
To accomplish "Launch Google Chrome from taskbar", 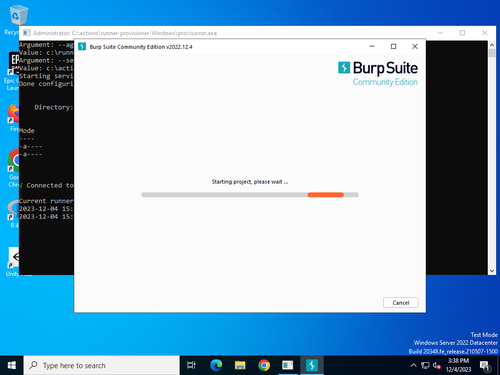I will (264, 366).
